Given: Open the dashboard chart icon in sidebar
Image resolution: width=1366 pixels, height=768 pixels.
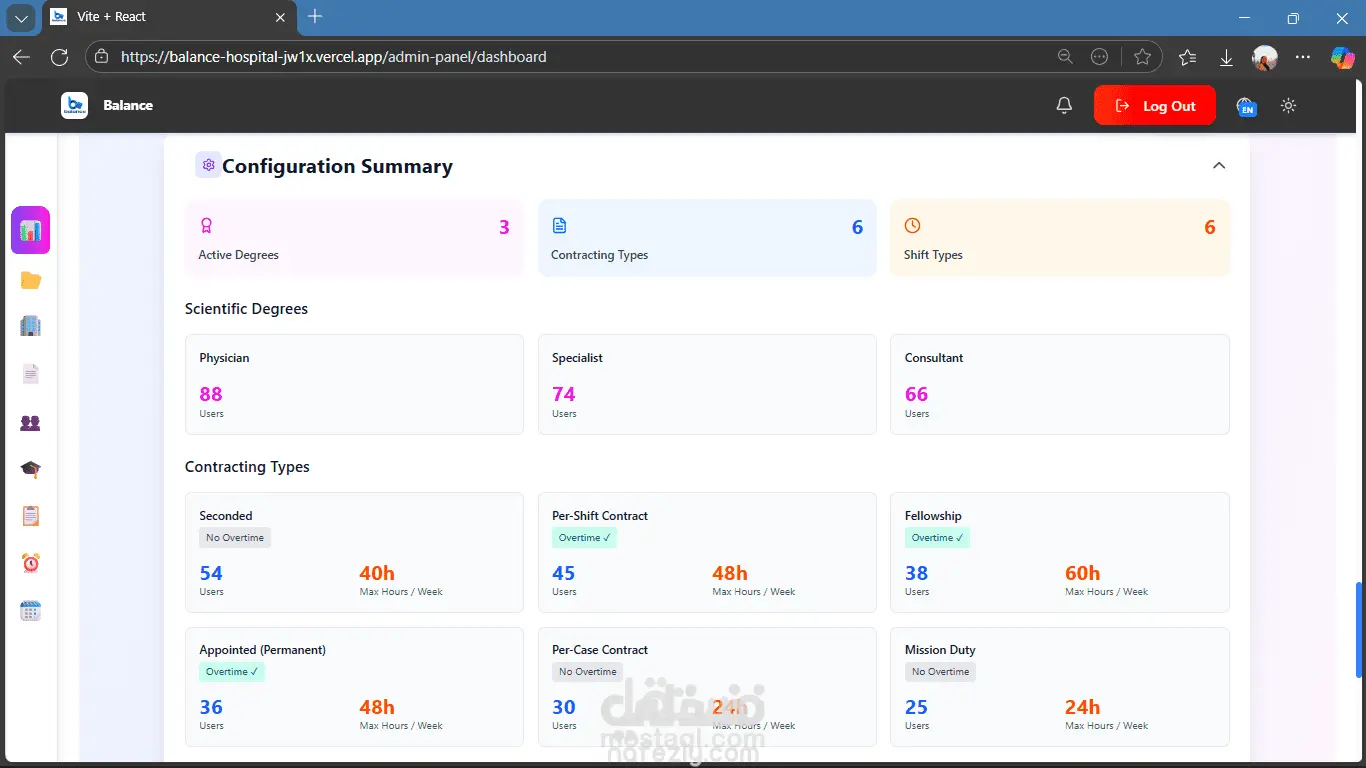Looking at the screenshot, I should pos(31,230).
